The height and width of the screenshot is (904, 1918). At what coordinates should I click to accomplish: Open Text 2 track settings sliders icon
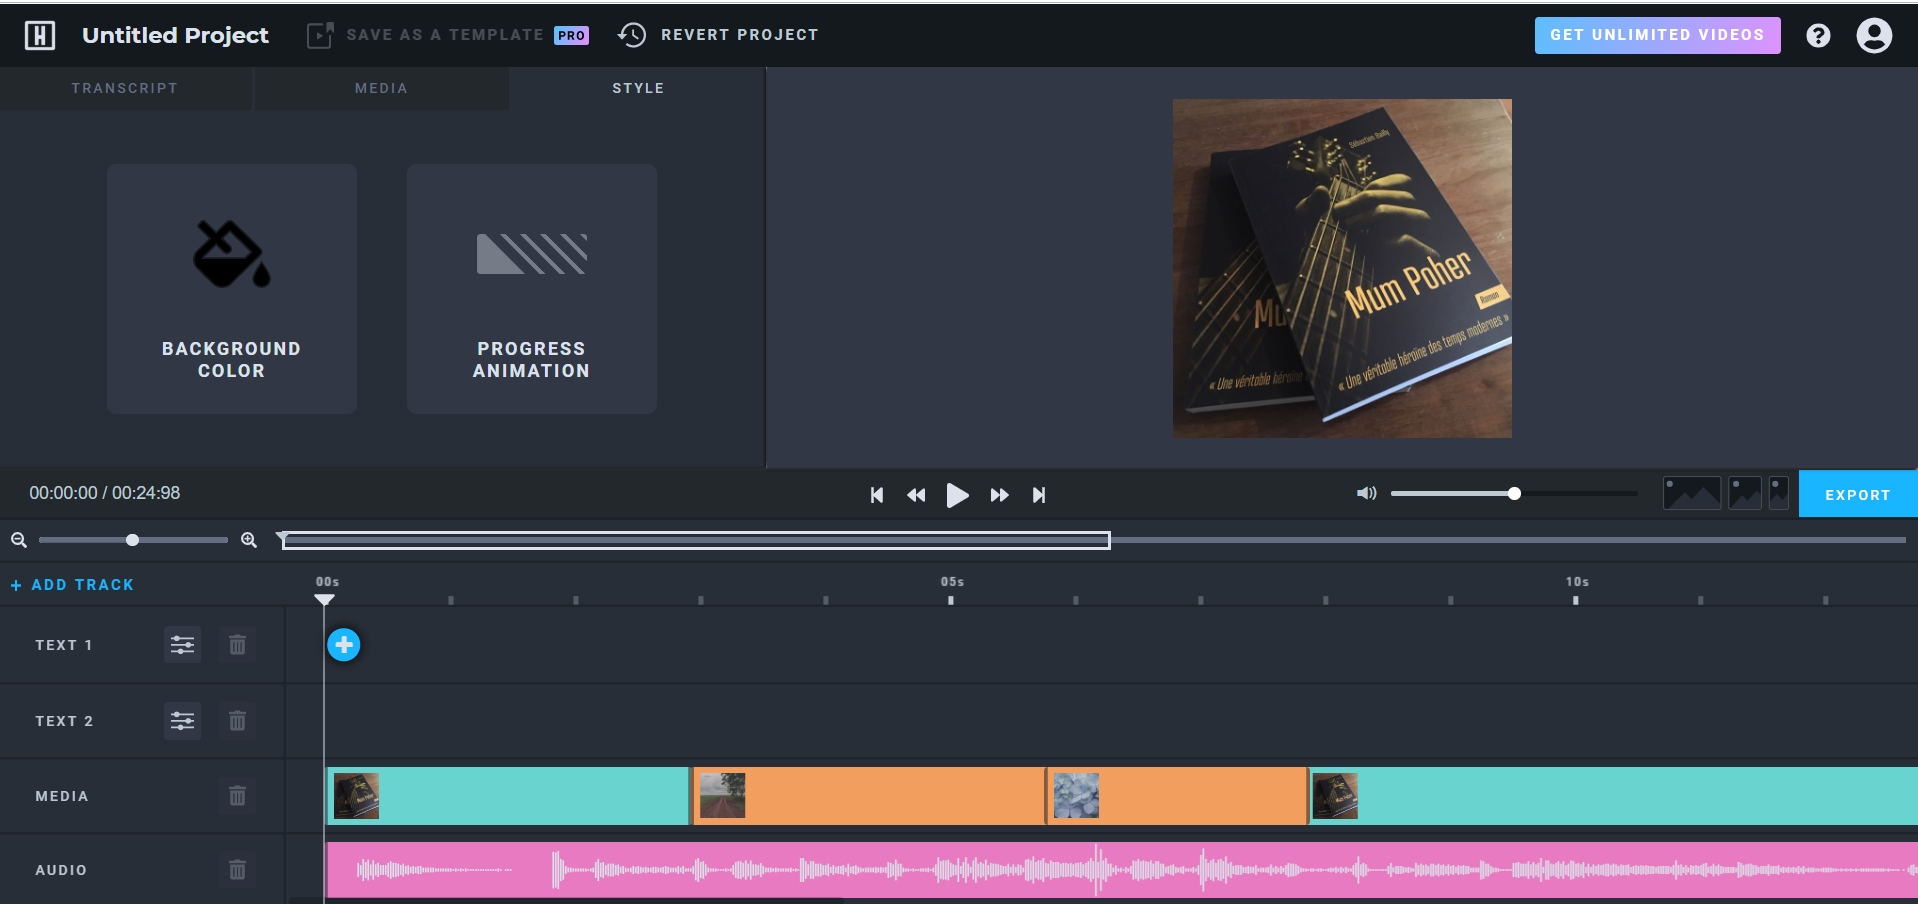tap(182, 721)
